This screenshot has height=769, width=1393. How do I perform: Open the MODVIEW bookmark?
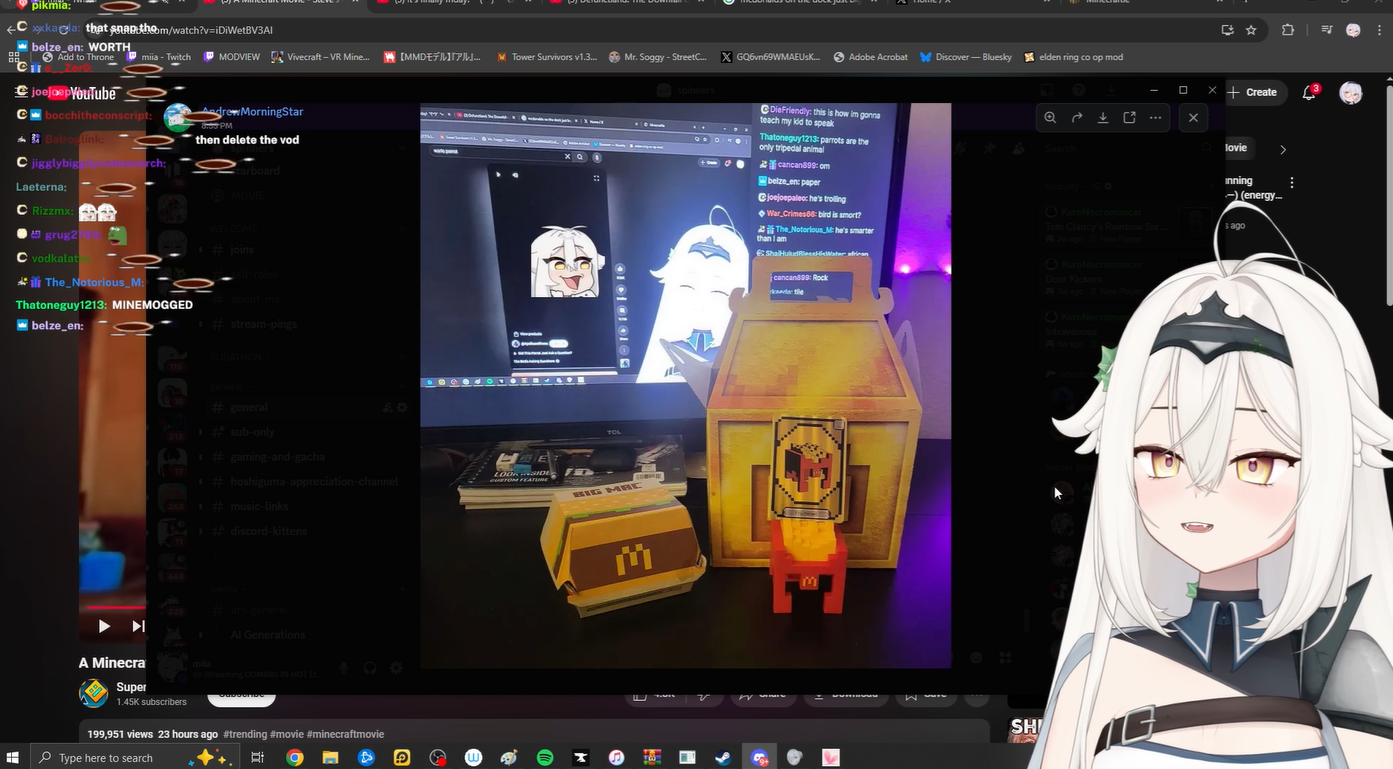[231, 57]
